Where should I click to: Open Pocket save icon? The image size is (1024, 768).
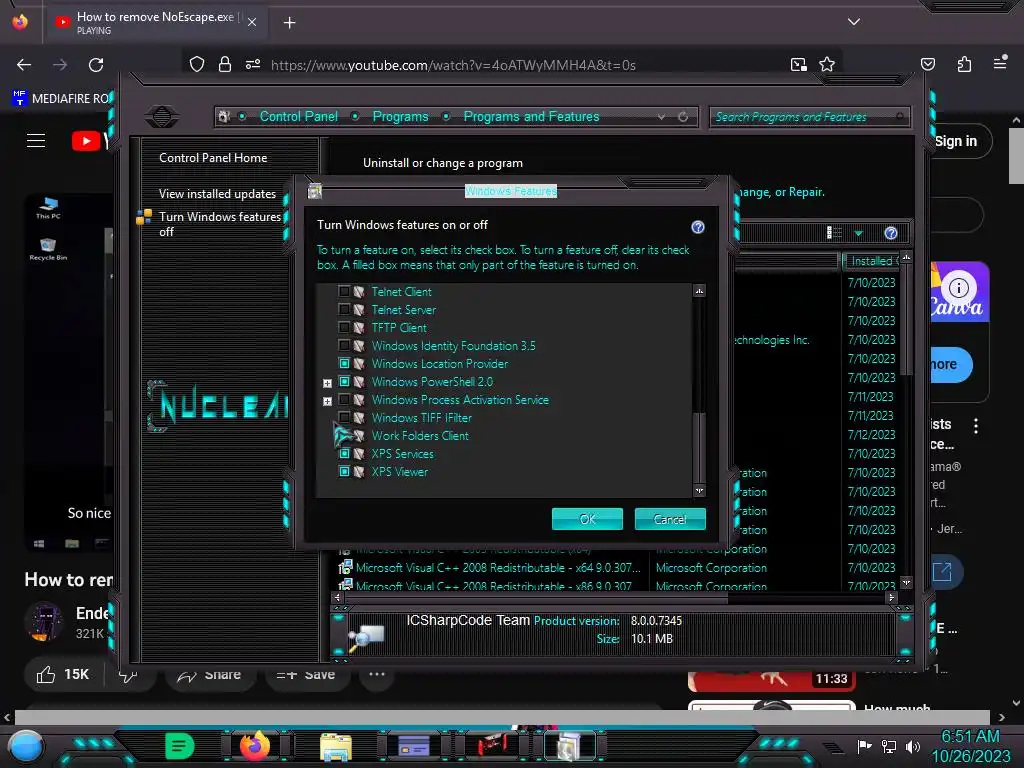click(x=927, y=64)
